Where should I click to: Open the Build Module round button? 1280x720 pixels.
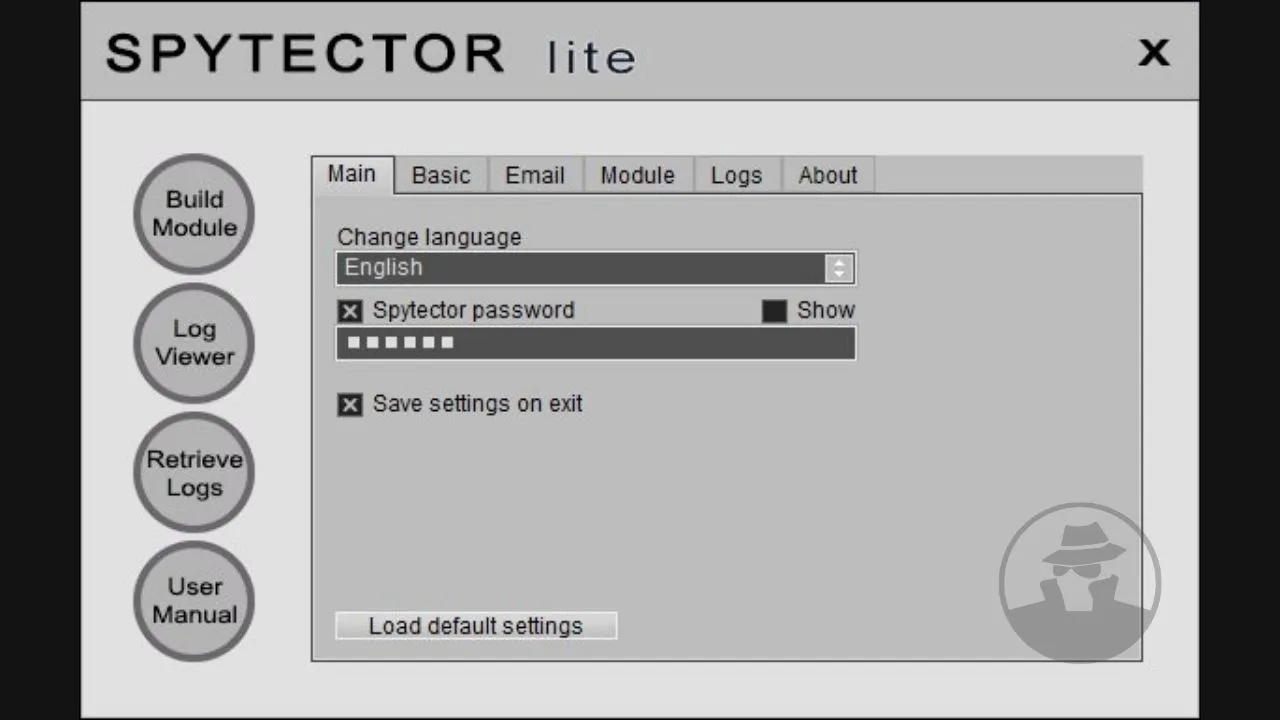pyautogui.click(x=194, y=214)
